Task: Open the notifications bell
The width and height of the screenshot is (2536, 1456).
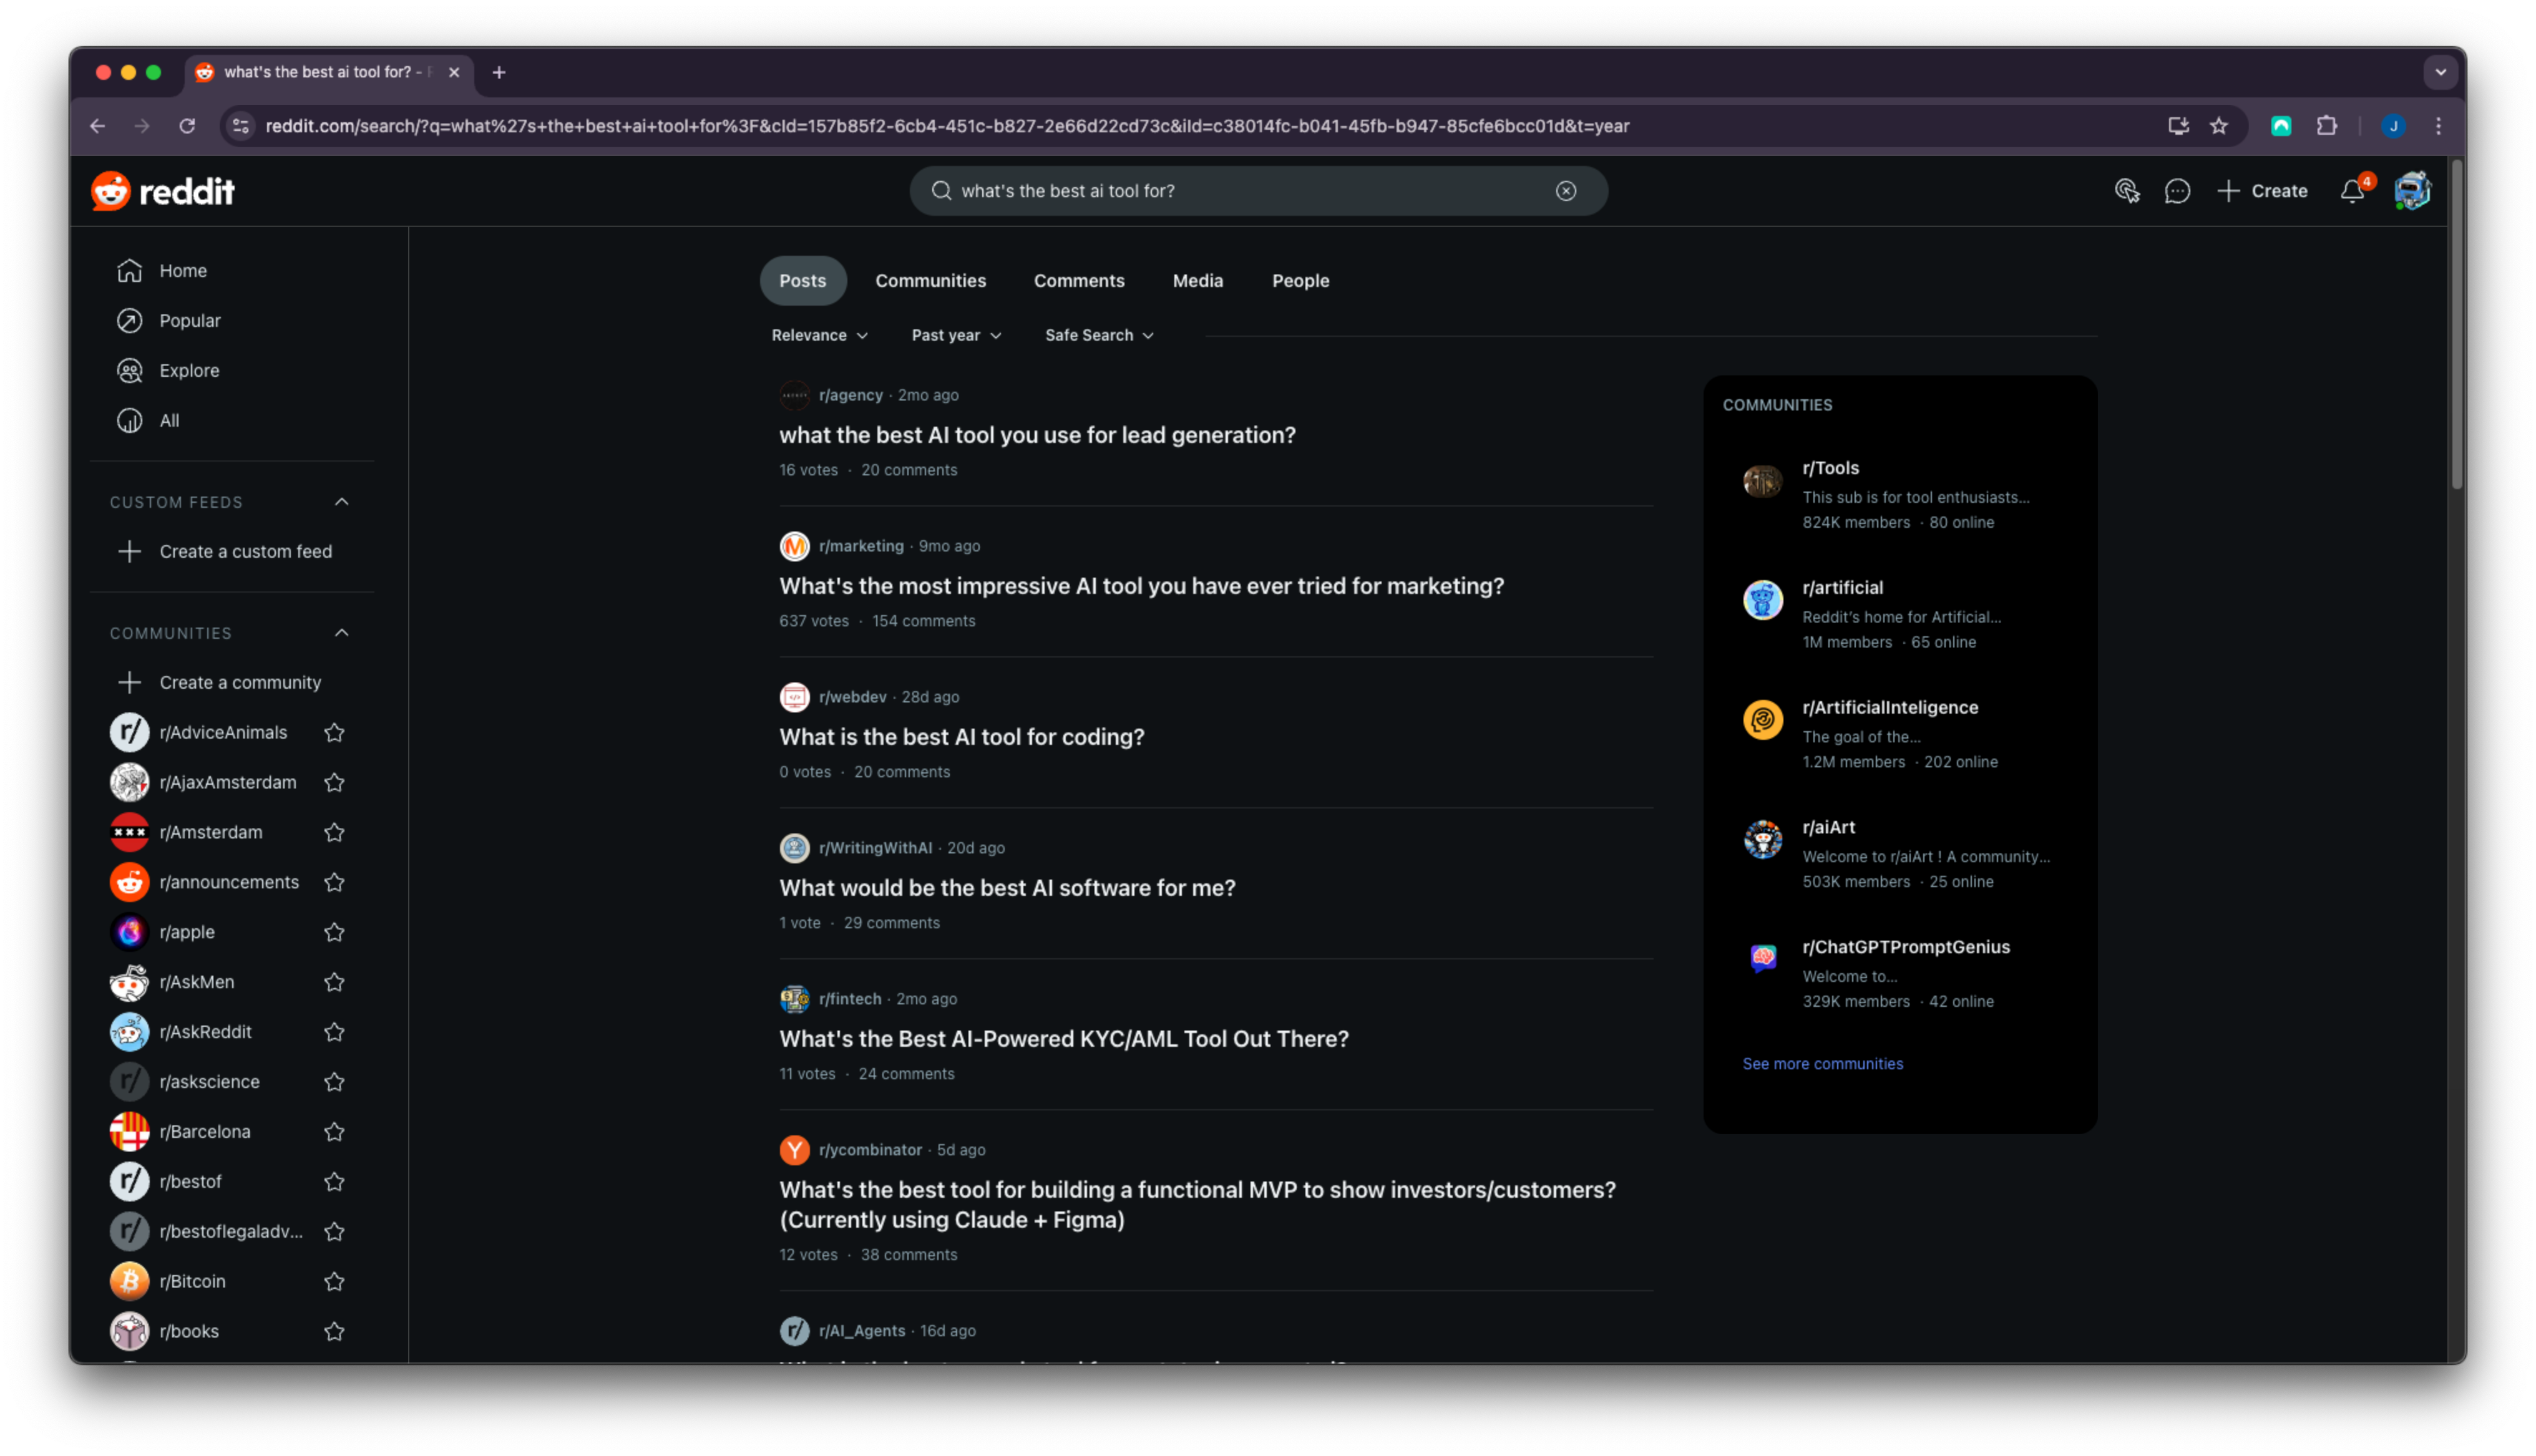Action: point(2352,191)
